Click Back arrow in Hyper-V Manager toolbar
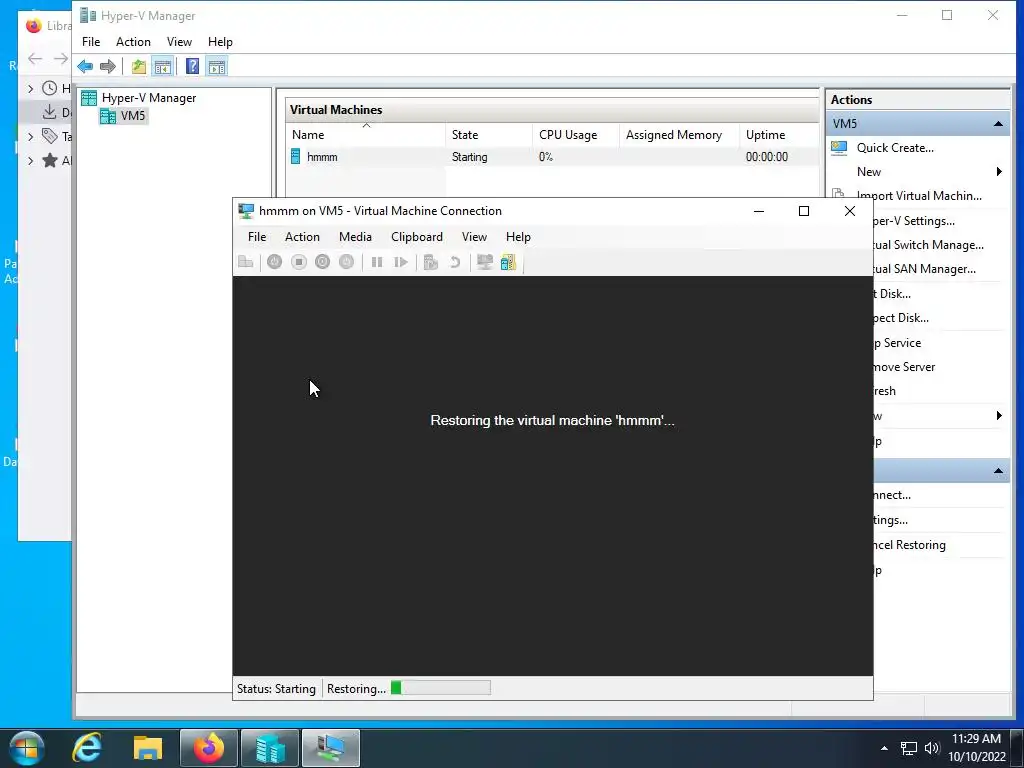This screenshot has height=768, width=1024. point(85,66)
